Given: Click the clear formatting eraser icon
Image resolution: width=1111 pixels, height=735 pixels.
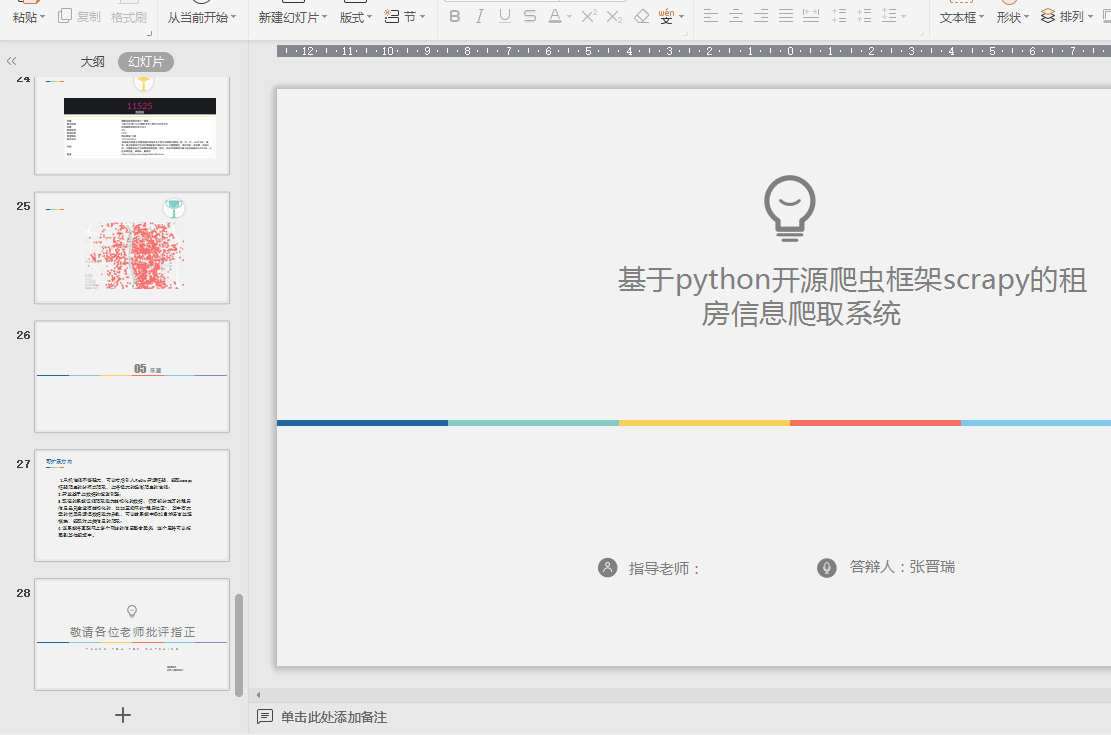Looking at the screenshot, I should pyautogui.click(x=641, y=16).
